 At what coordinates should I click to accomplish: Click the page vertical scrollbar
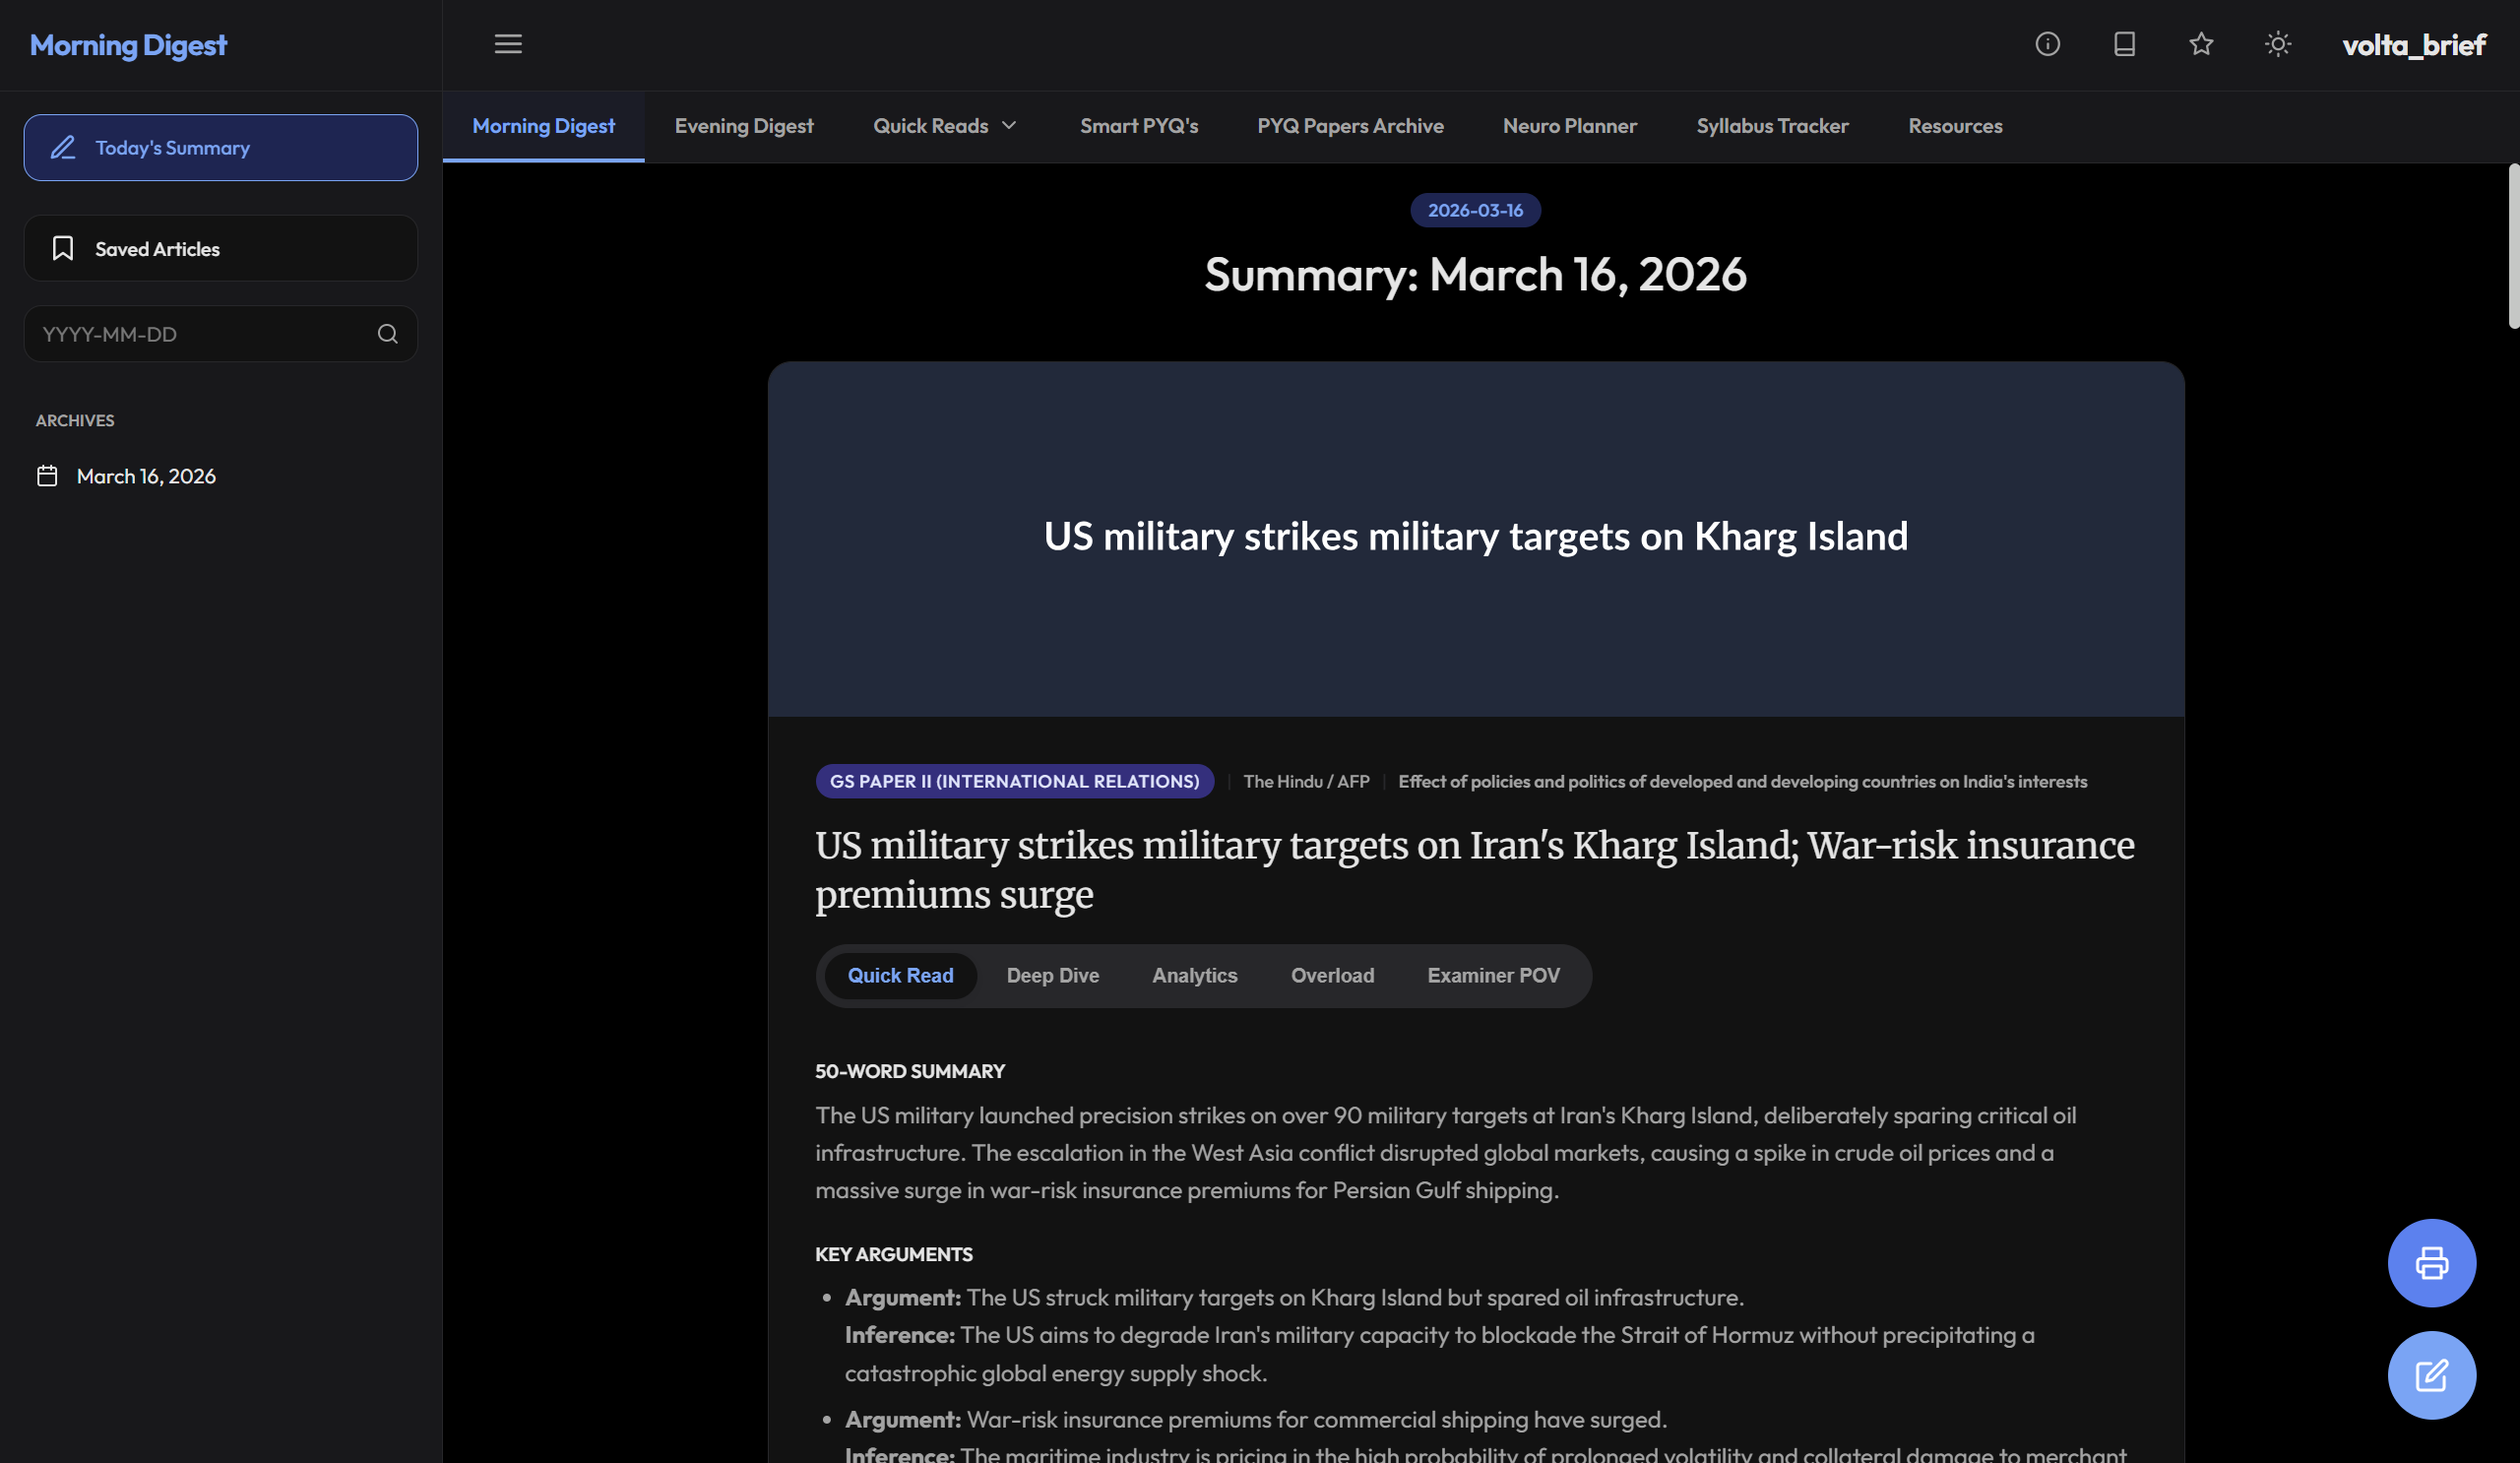tap(2512, 245)
